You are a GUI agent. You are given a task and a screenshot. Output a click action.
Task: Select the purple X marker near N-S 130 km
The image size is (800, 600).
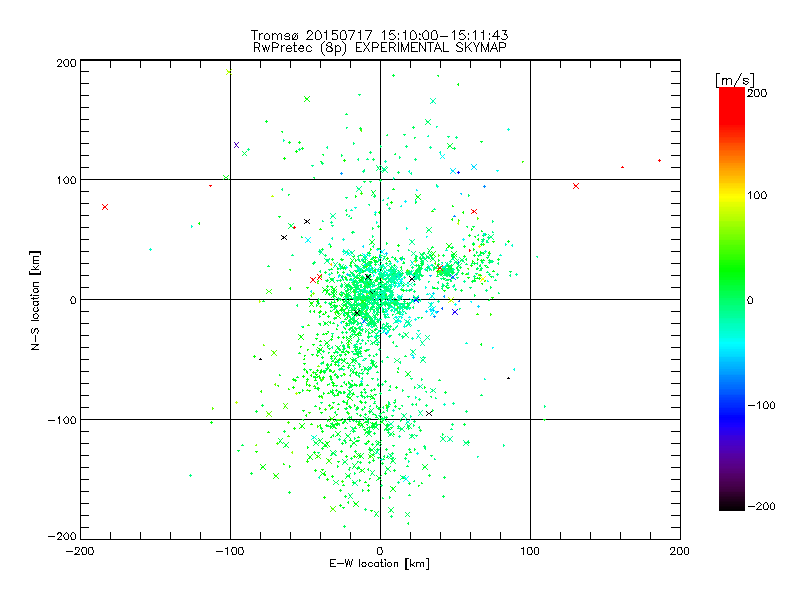pyautogui.click(x=236, y=145)
